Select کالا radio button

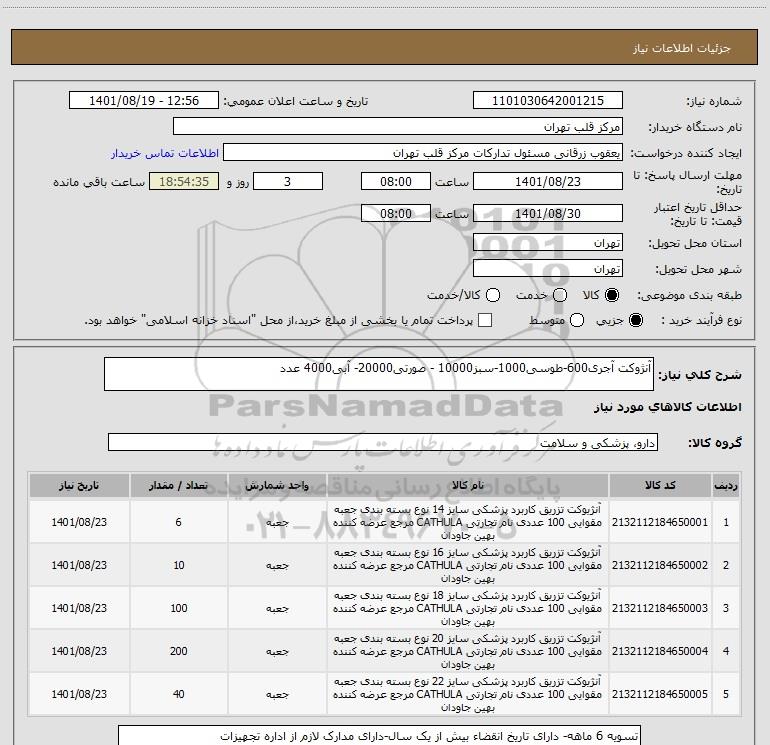[x=612, y=295]
